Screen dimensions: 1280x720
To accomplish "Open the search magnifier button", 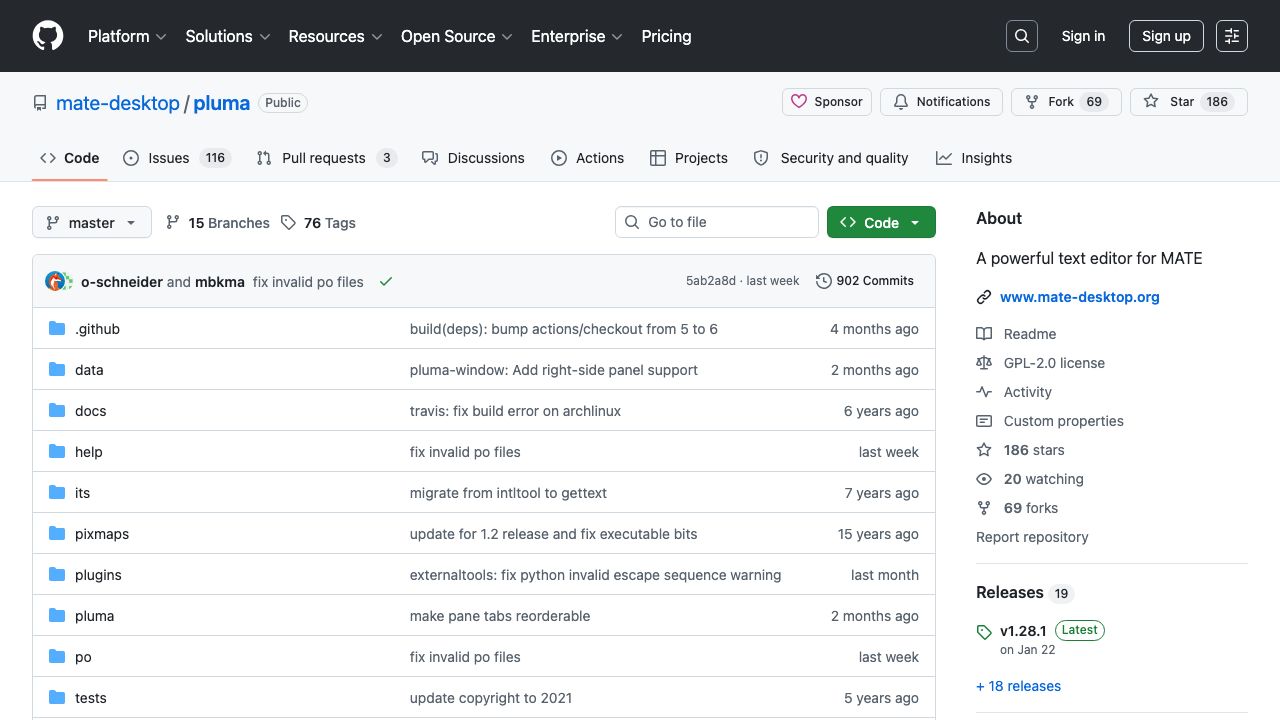I will (x=1022, y=36).
